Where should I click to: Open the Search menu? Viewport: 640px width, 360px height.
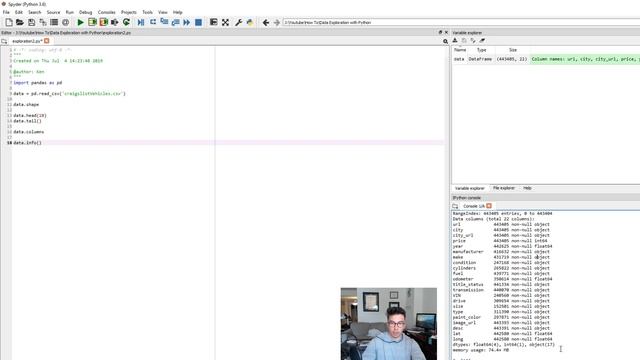pos(35,12)
